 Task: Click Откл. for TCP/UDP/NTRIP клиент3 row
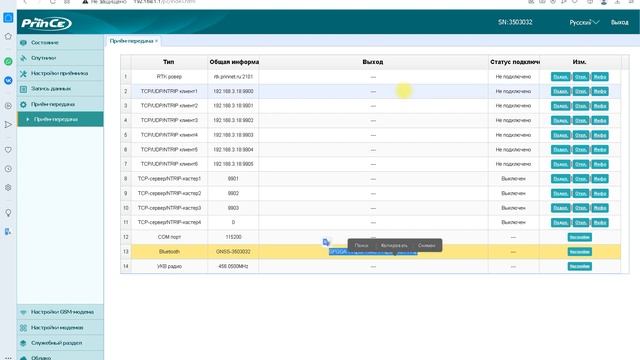[x=580, y=120]
